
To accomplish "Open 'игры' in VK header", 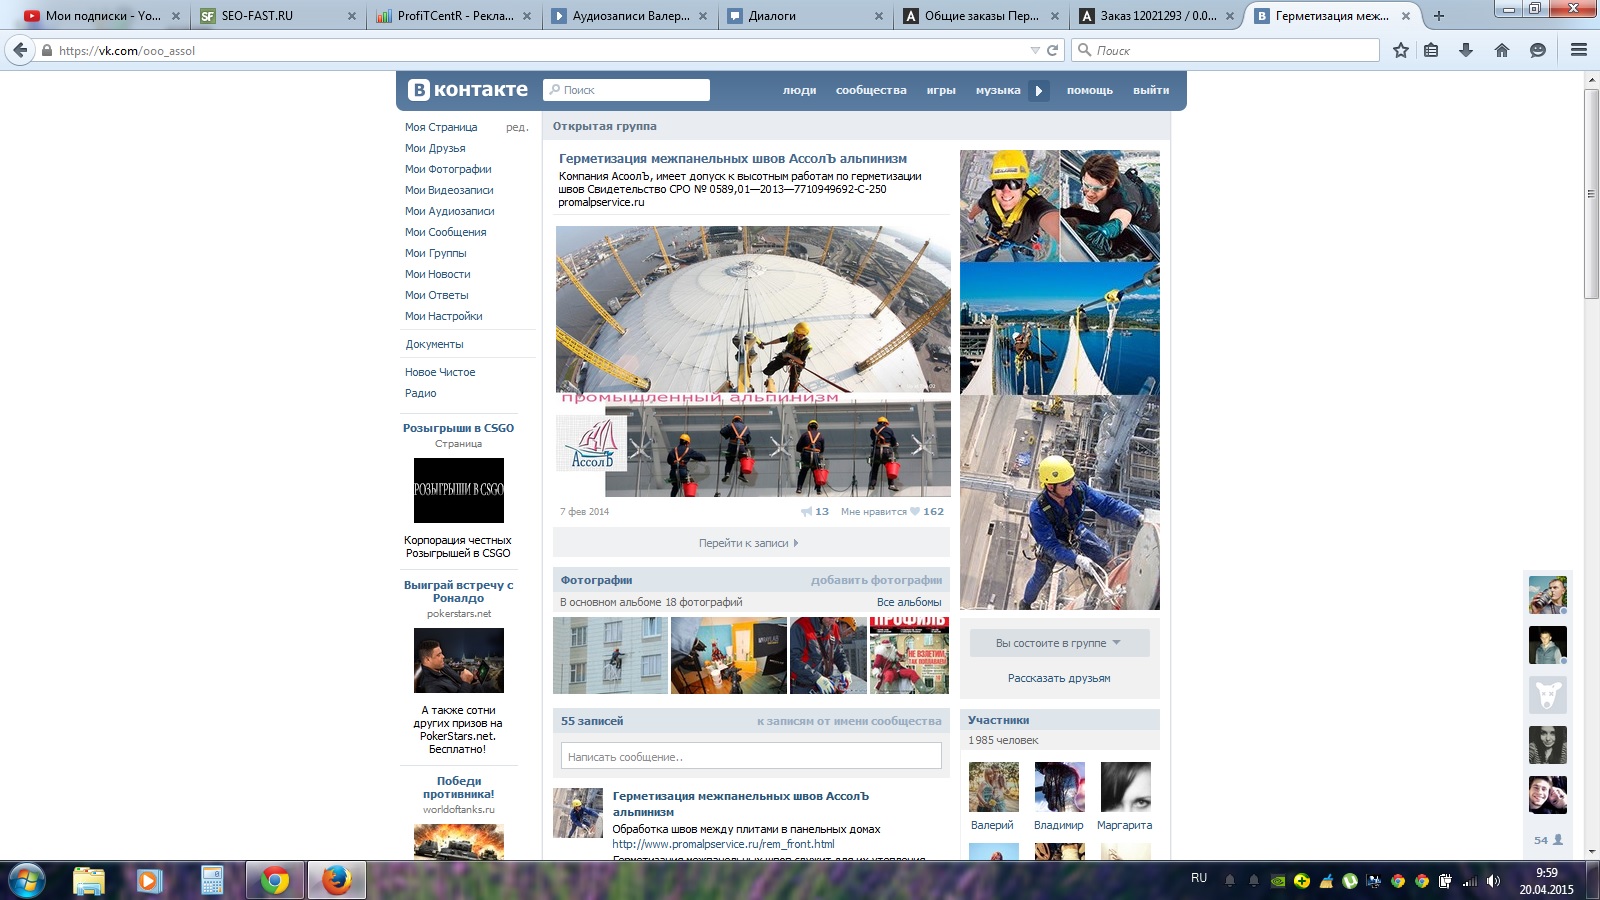I will click(941, 90).
